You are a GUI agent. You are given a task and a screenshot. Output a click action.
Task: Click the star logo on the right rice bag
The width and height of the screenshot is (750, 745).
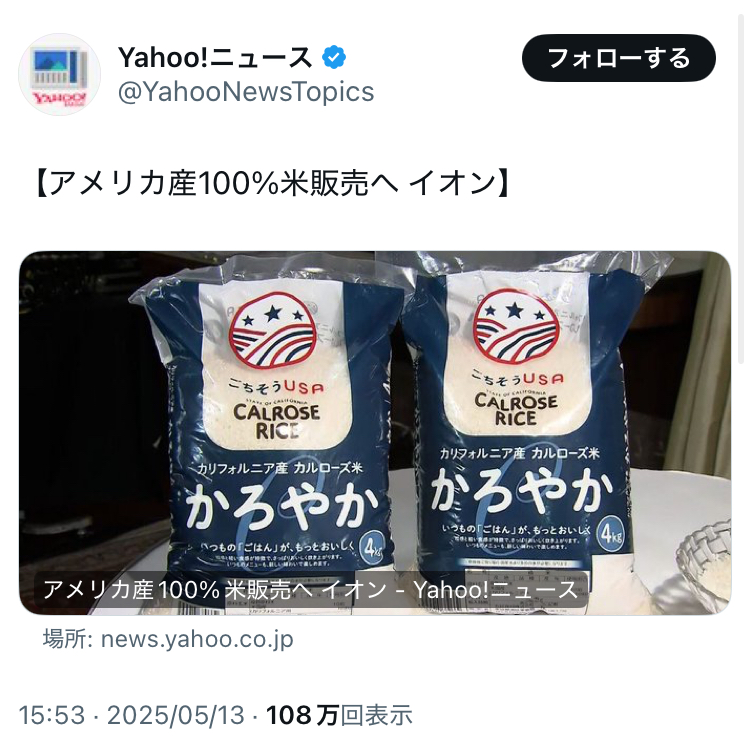pos(515,326)
